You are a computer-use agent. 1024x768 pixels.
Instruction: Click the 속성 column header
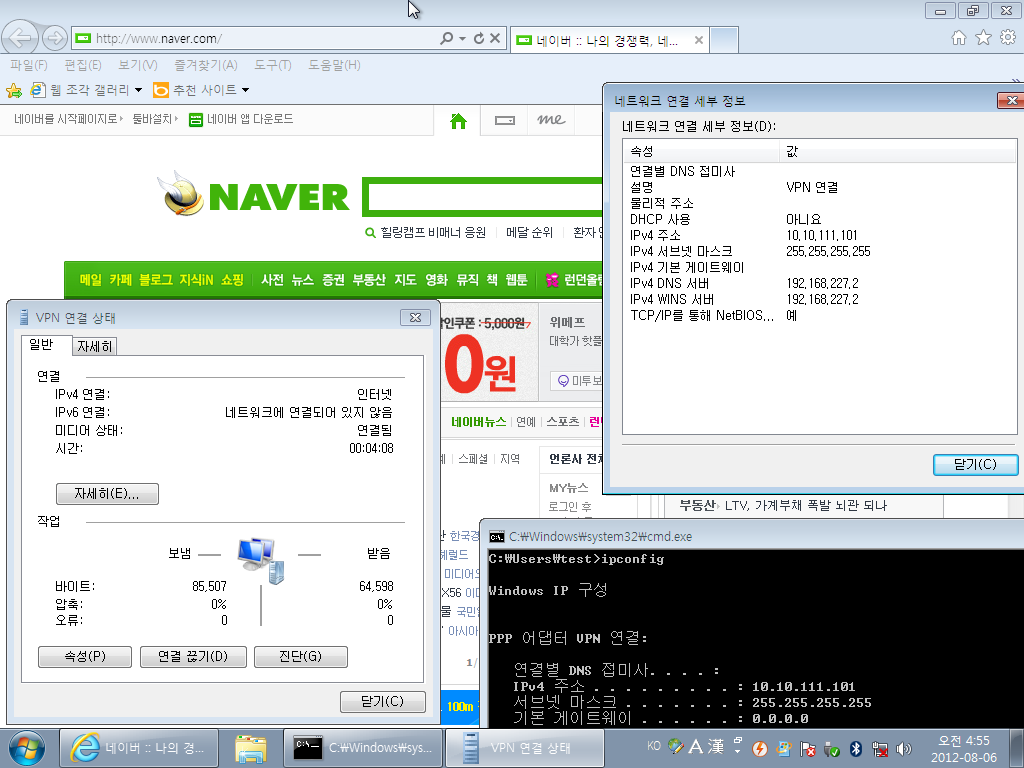click(701, 152)
